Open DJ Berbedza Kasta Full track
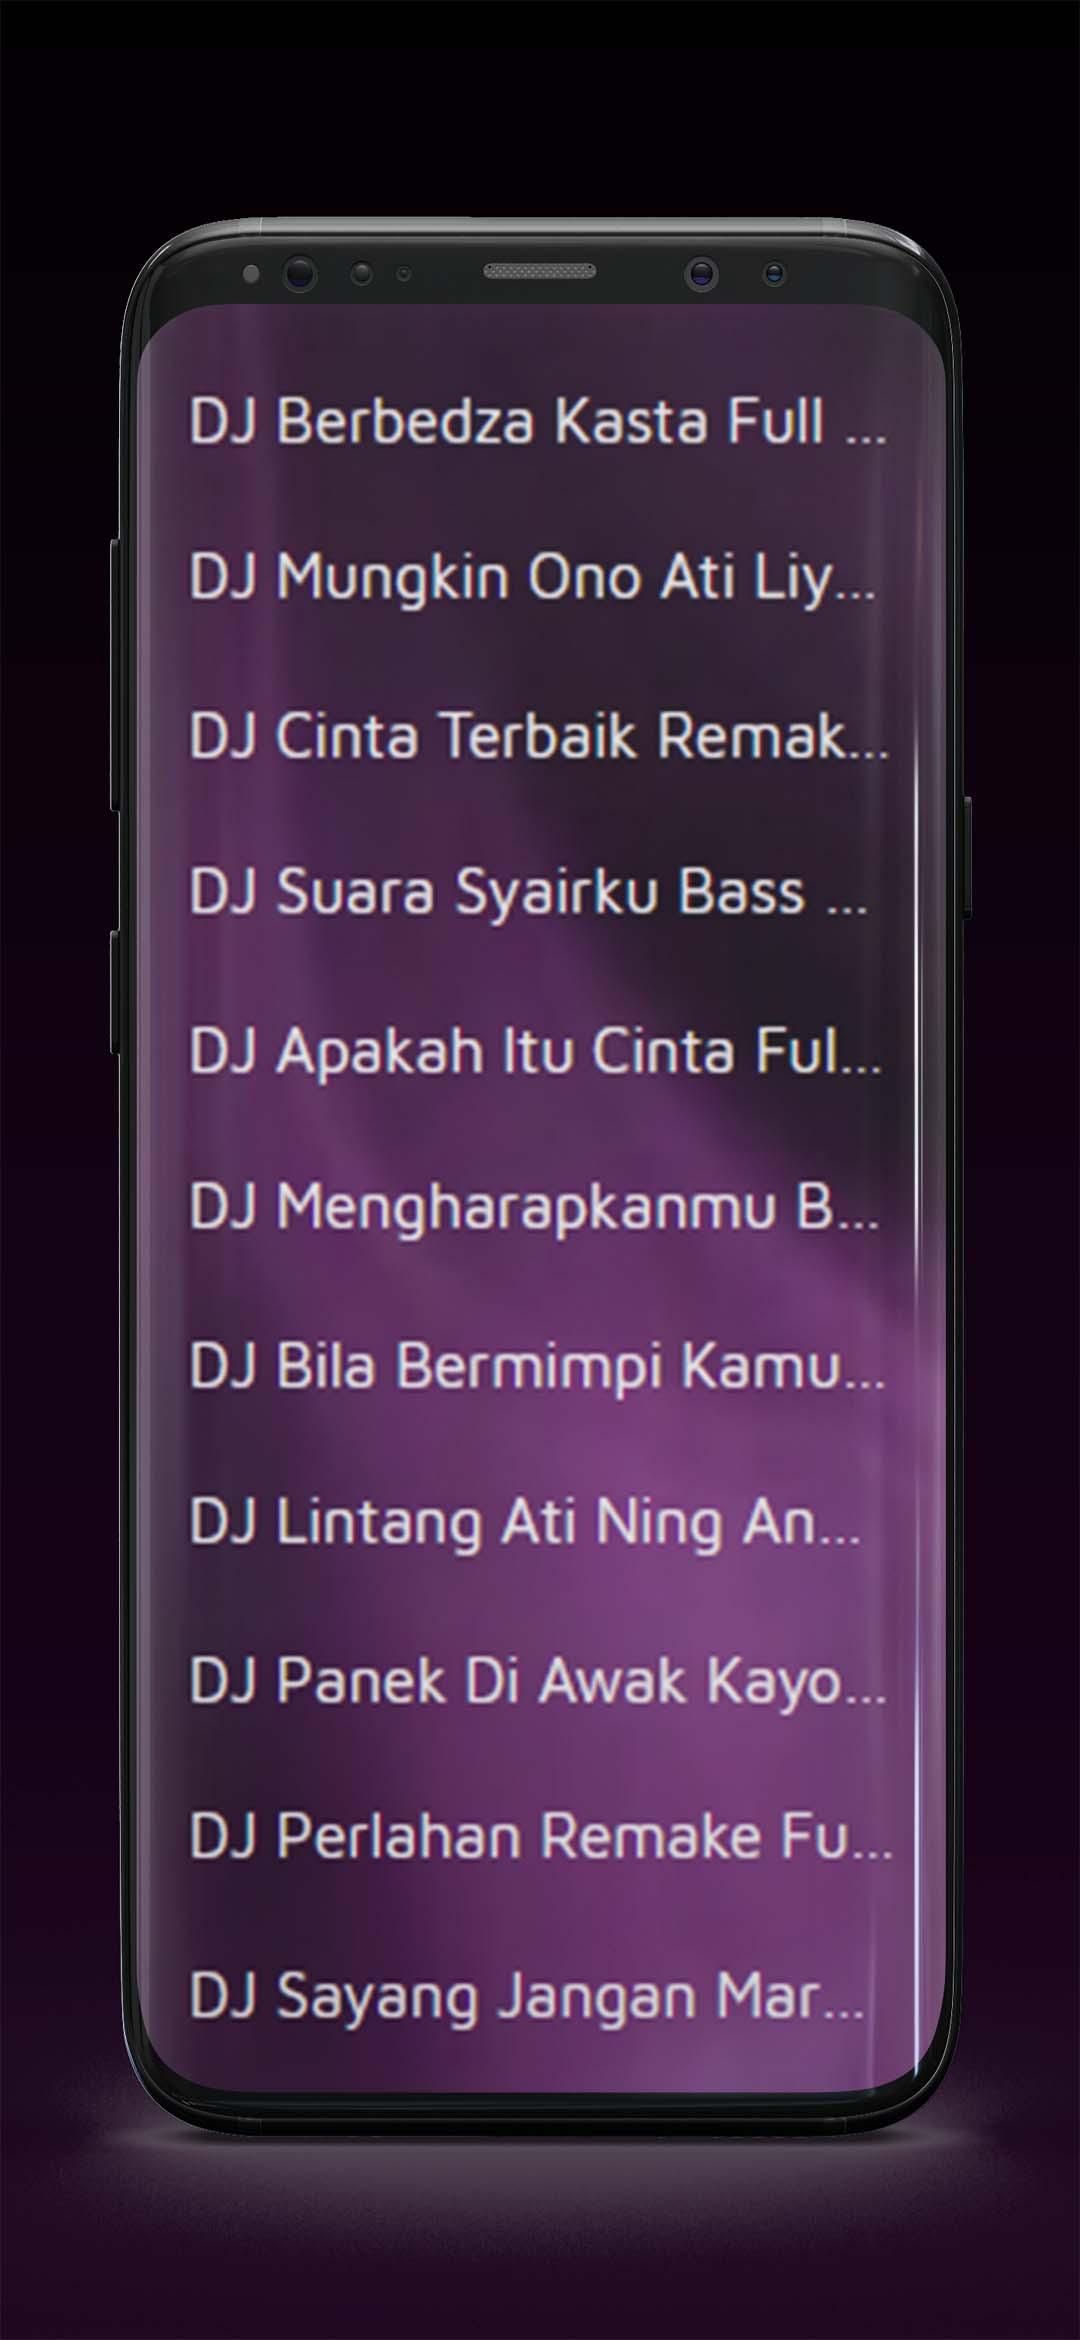The width and height of the screenshot is (1080, 2340). [538, 420]
